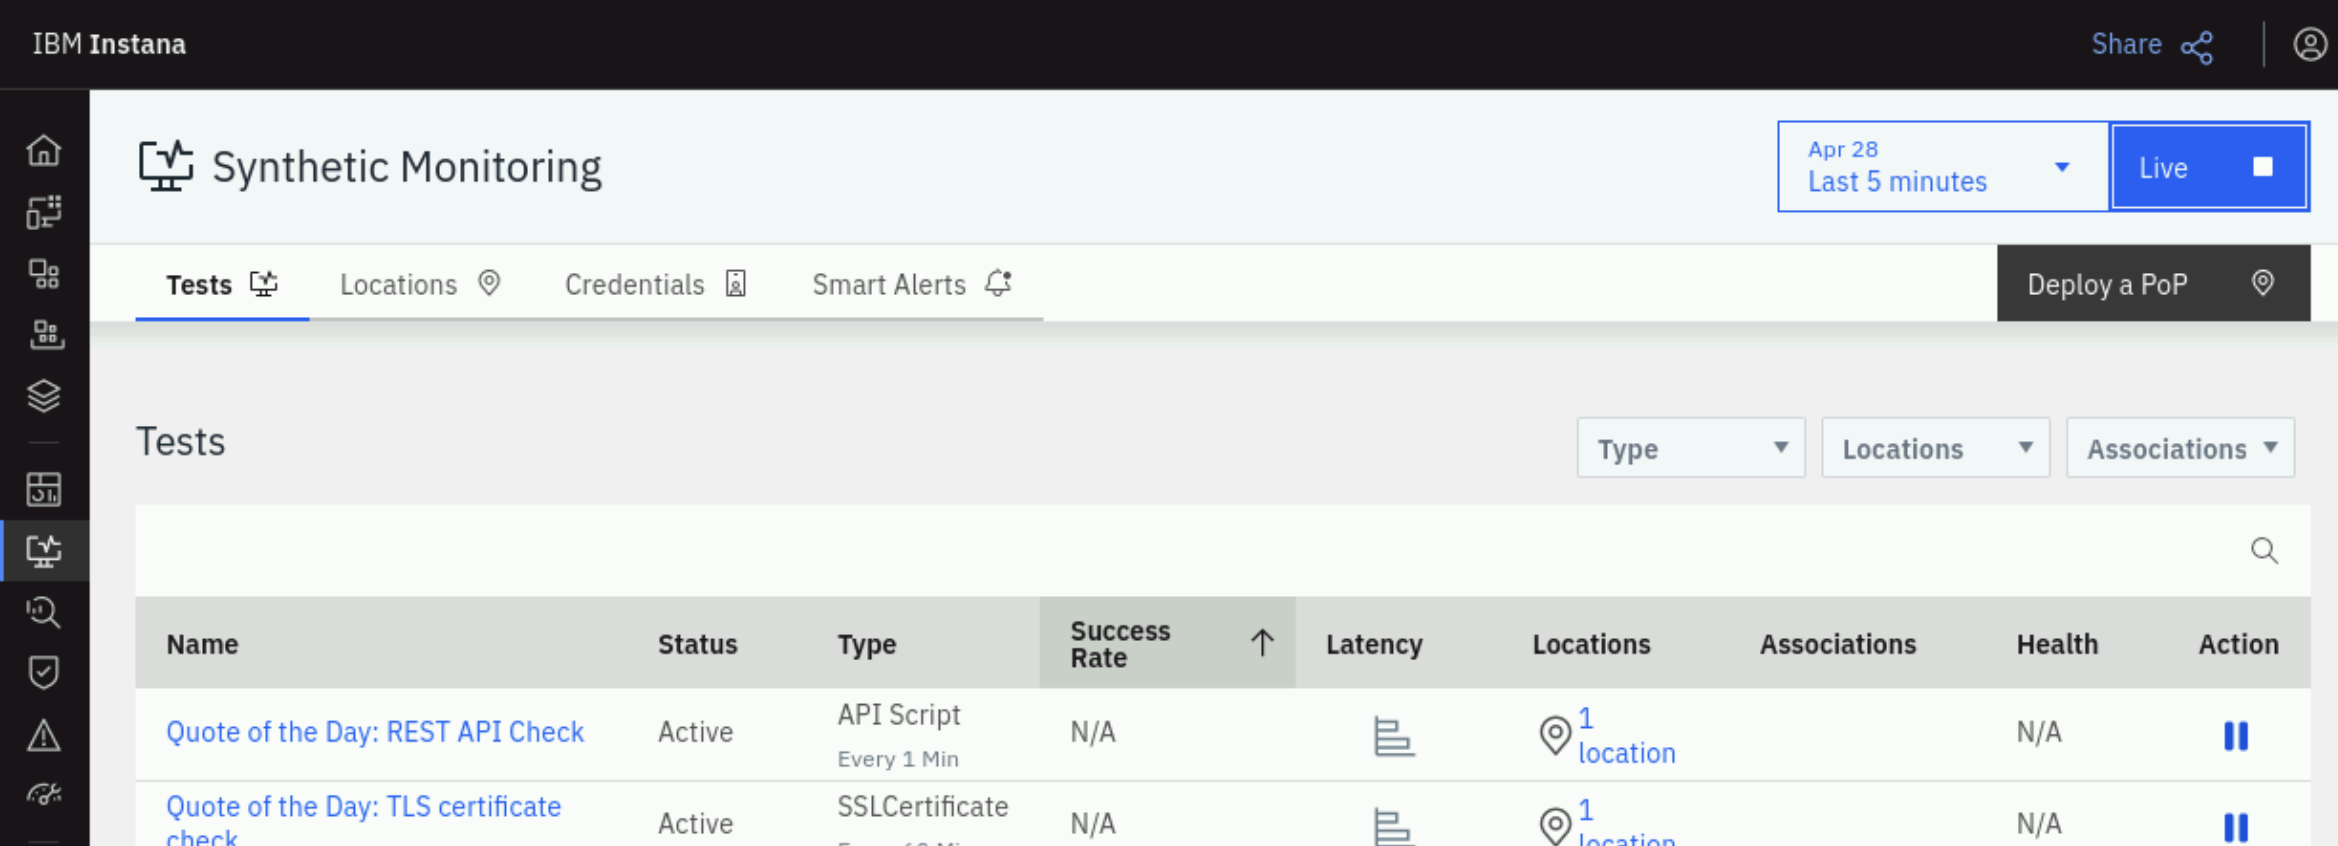Open latency chart for REST API Check

(x=1393, y=736)
